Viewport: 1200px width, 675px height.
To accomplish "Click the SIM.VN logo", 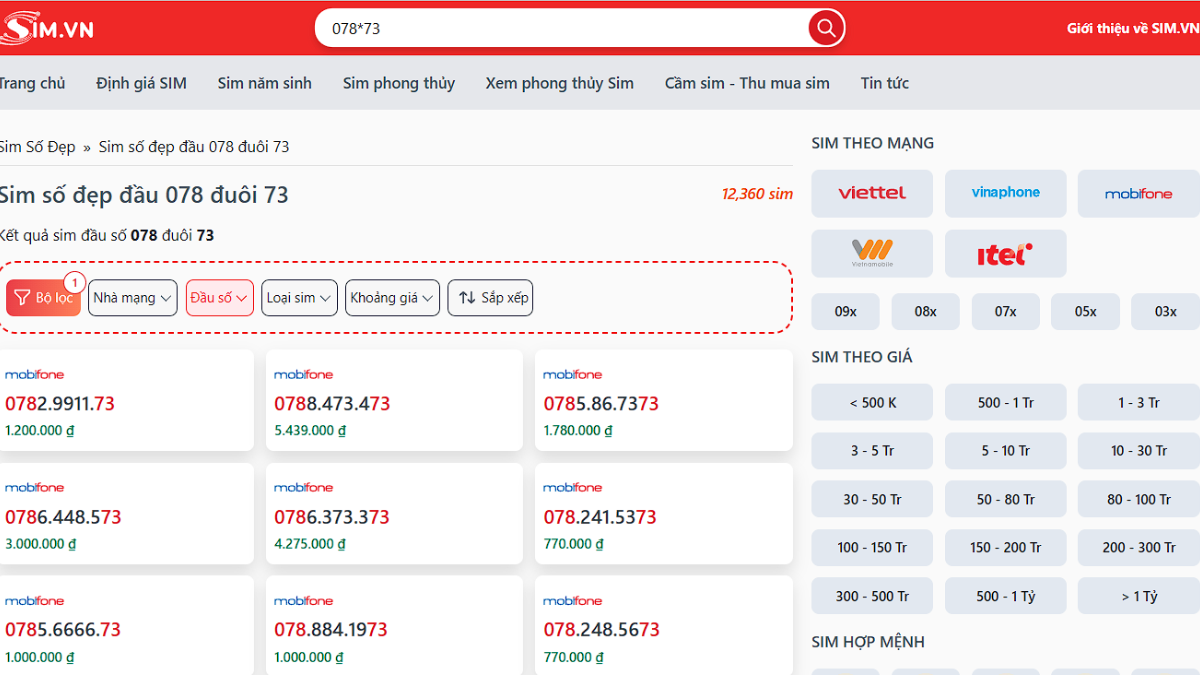I will (x=46, y=28).
